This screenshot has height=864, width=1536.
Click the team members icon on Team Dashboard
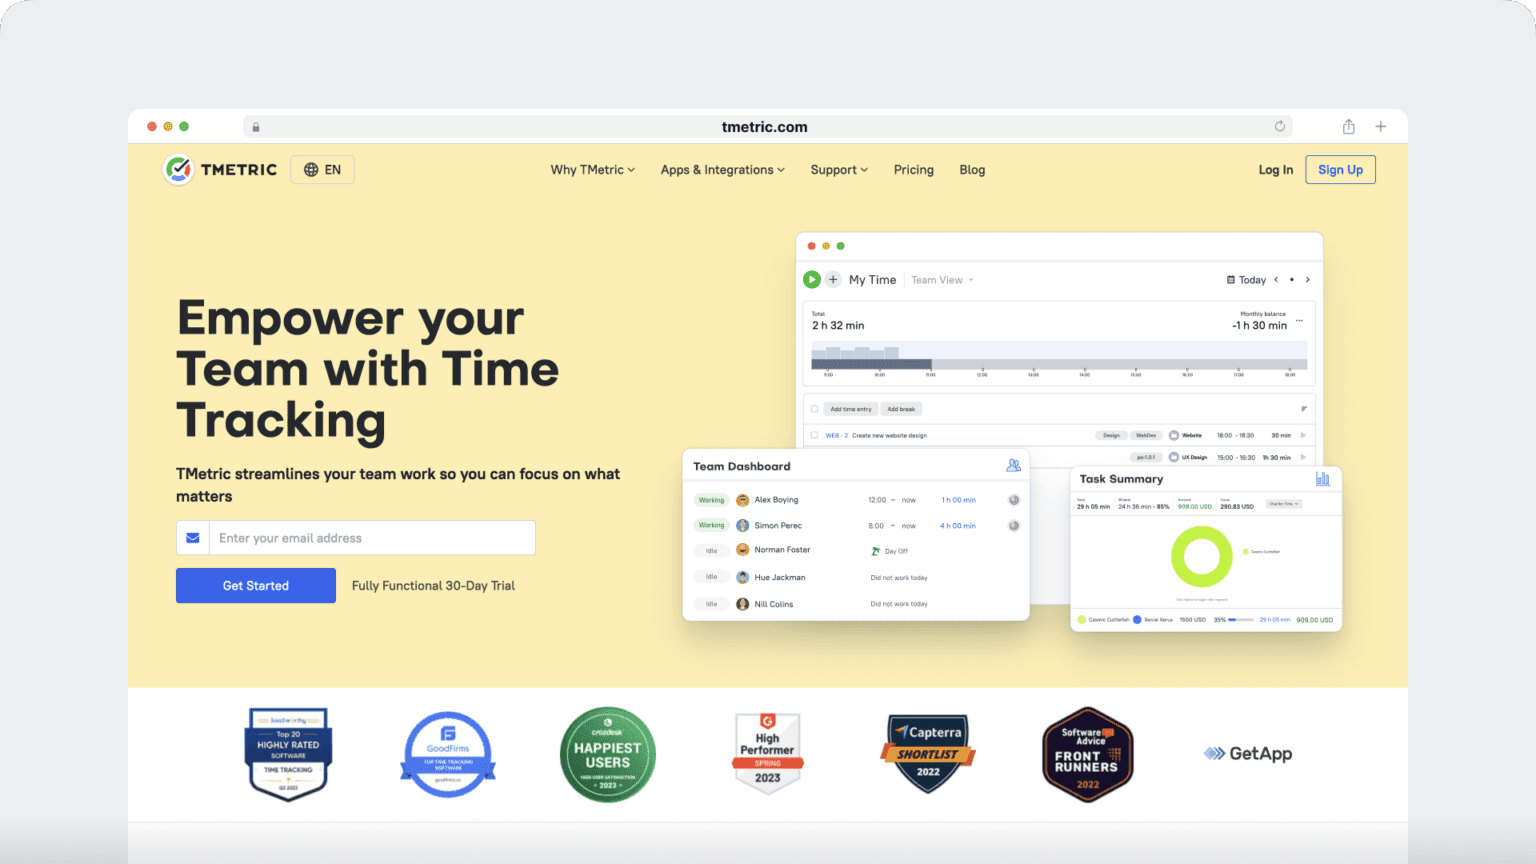tap(1013, 466)
